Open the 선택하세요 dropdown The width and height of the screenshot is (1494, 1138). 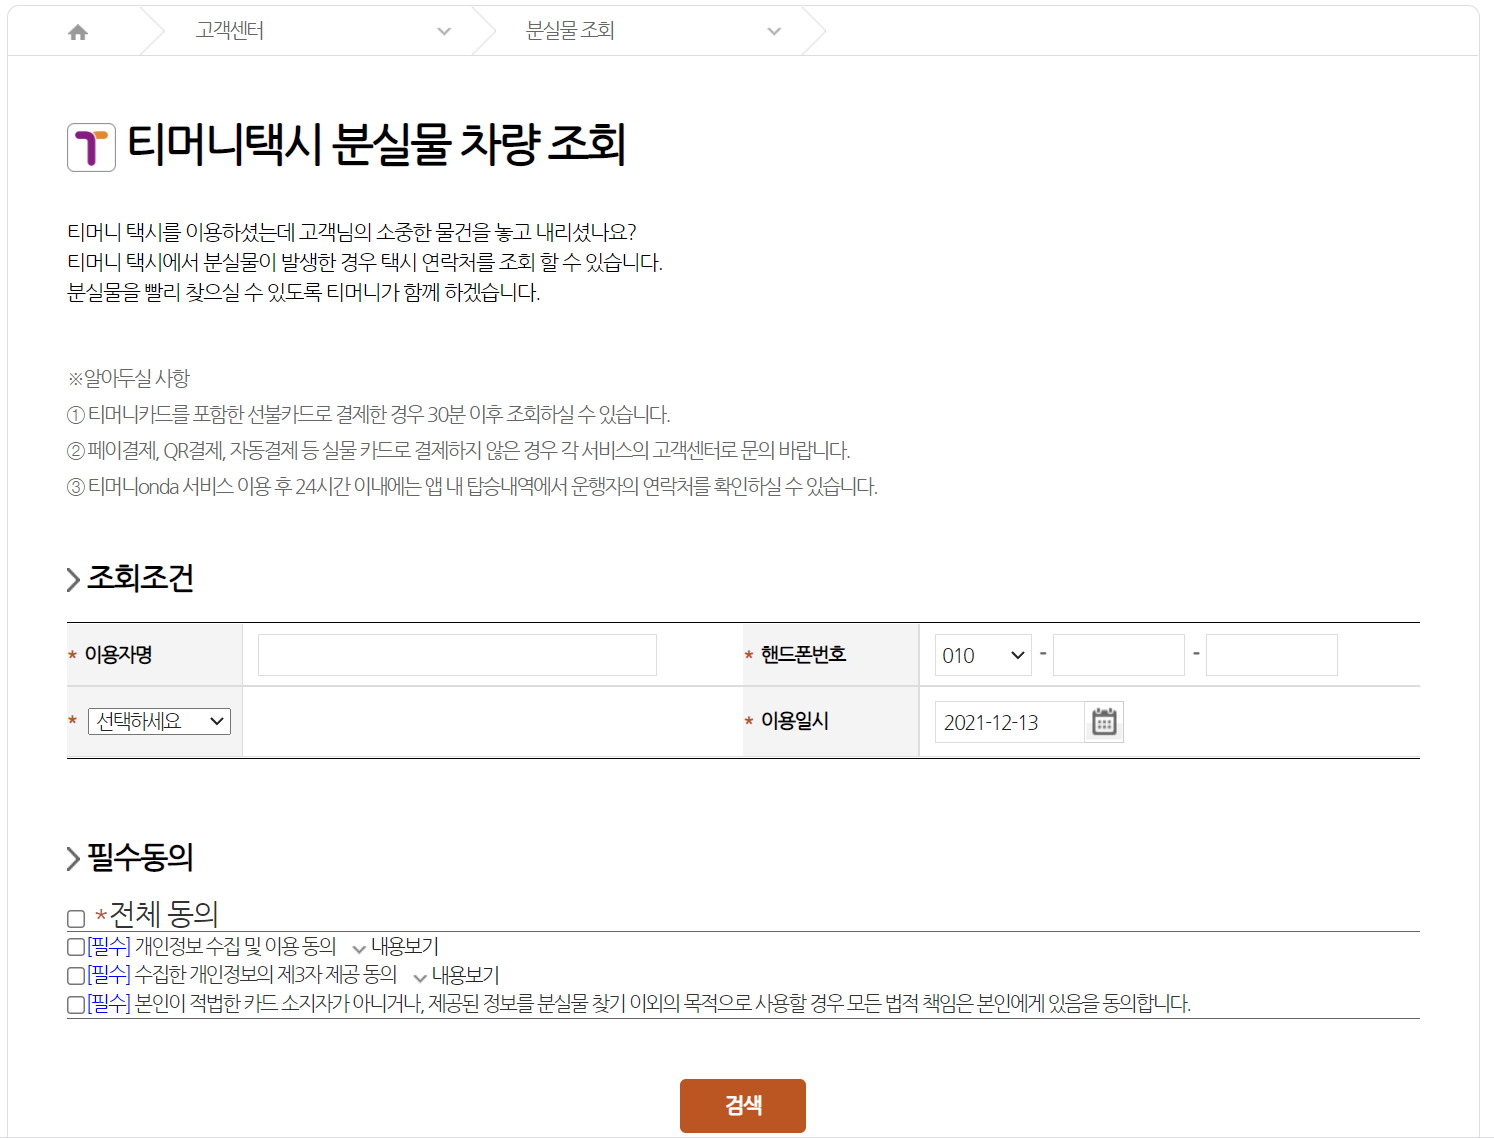pos(159,721)
